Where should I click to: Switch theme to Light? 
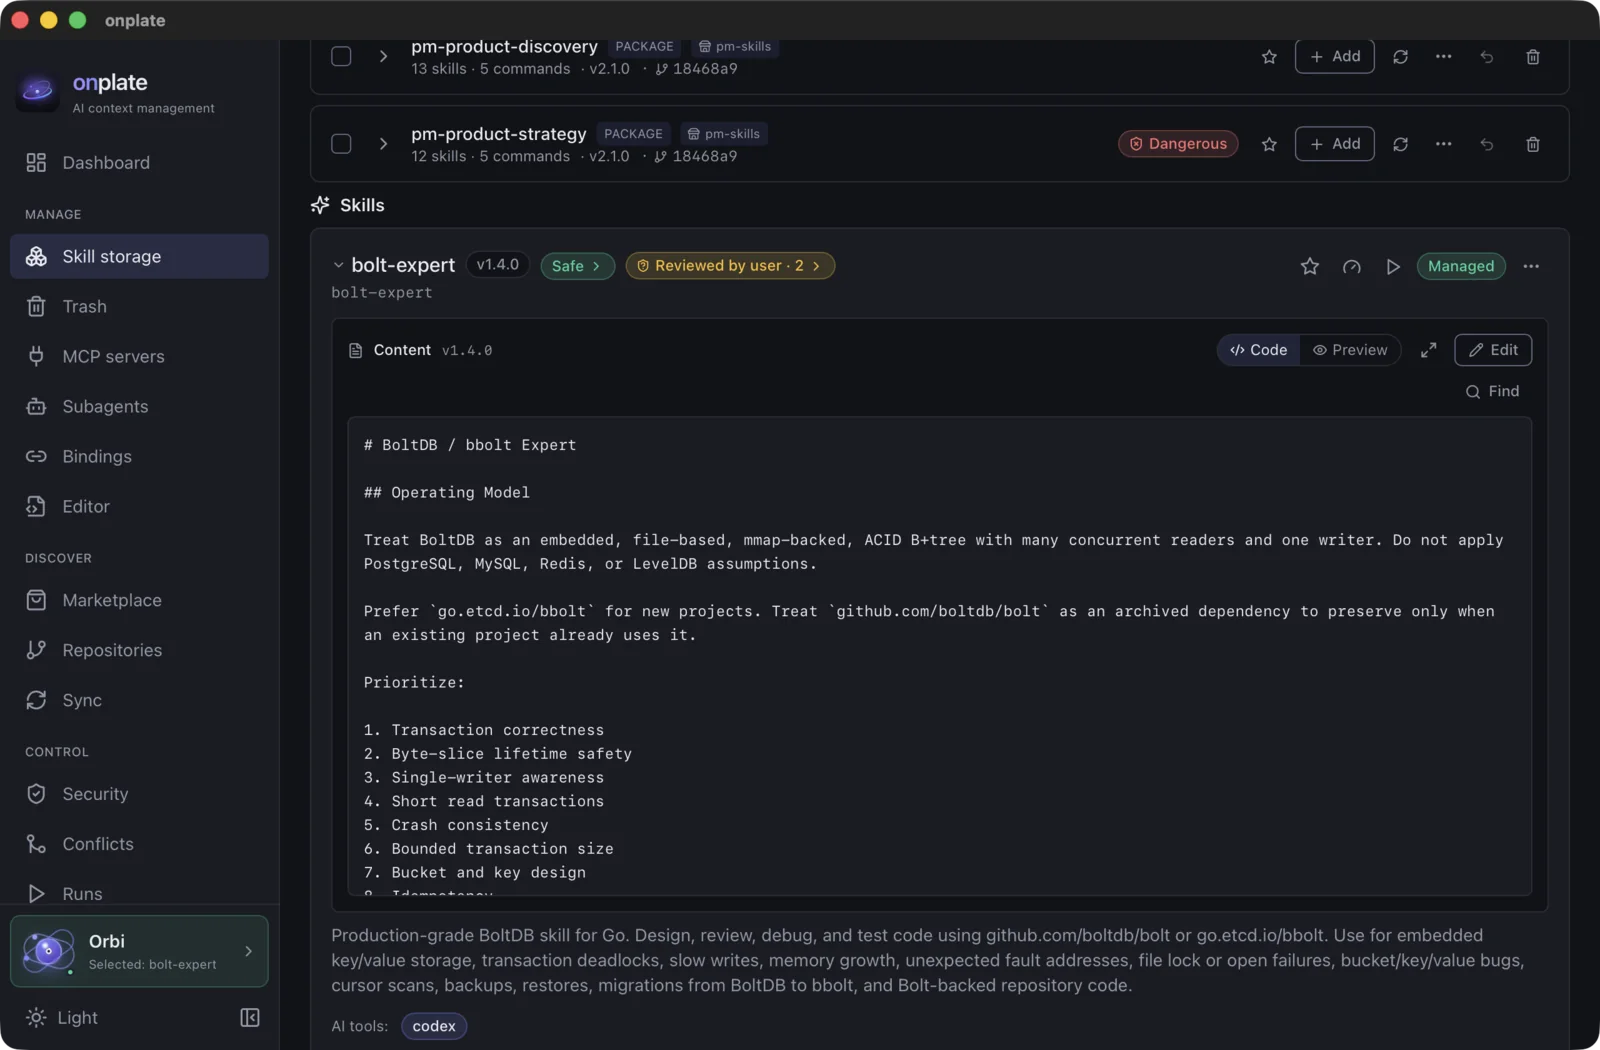62,1017
